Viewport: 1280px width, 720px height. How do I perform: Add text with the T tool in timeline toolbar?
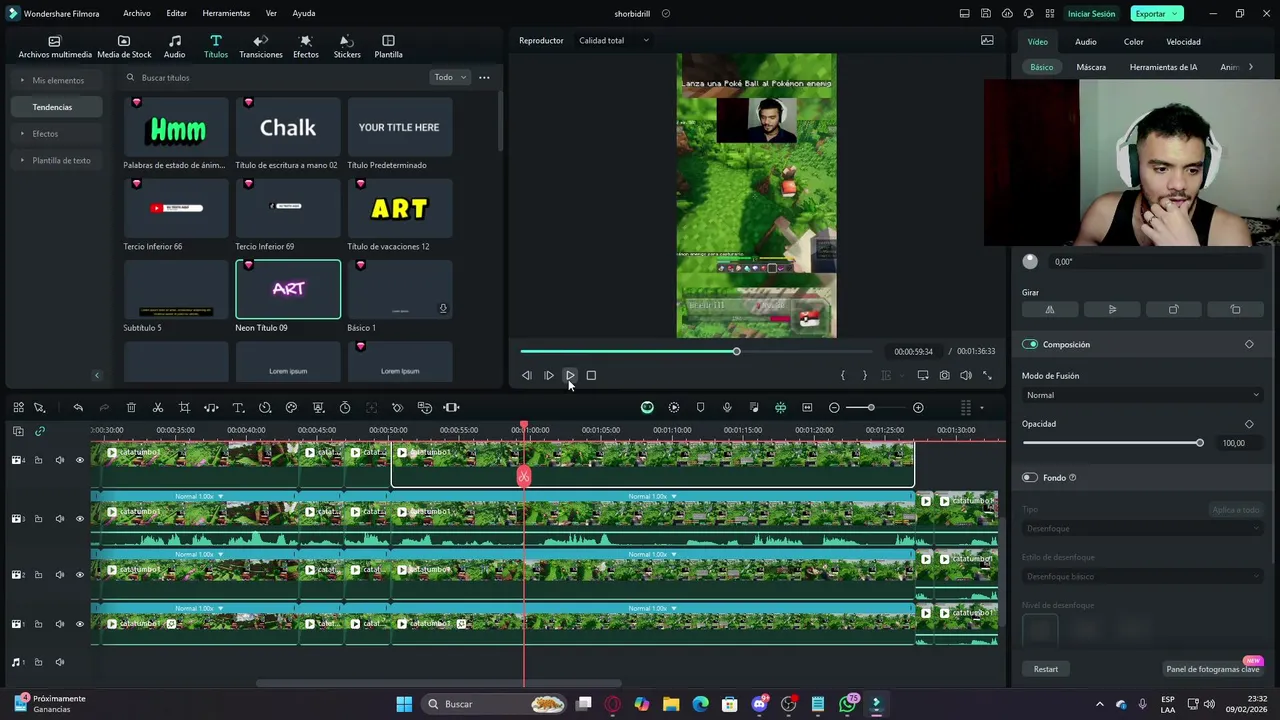[238, 407]
